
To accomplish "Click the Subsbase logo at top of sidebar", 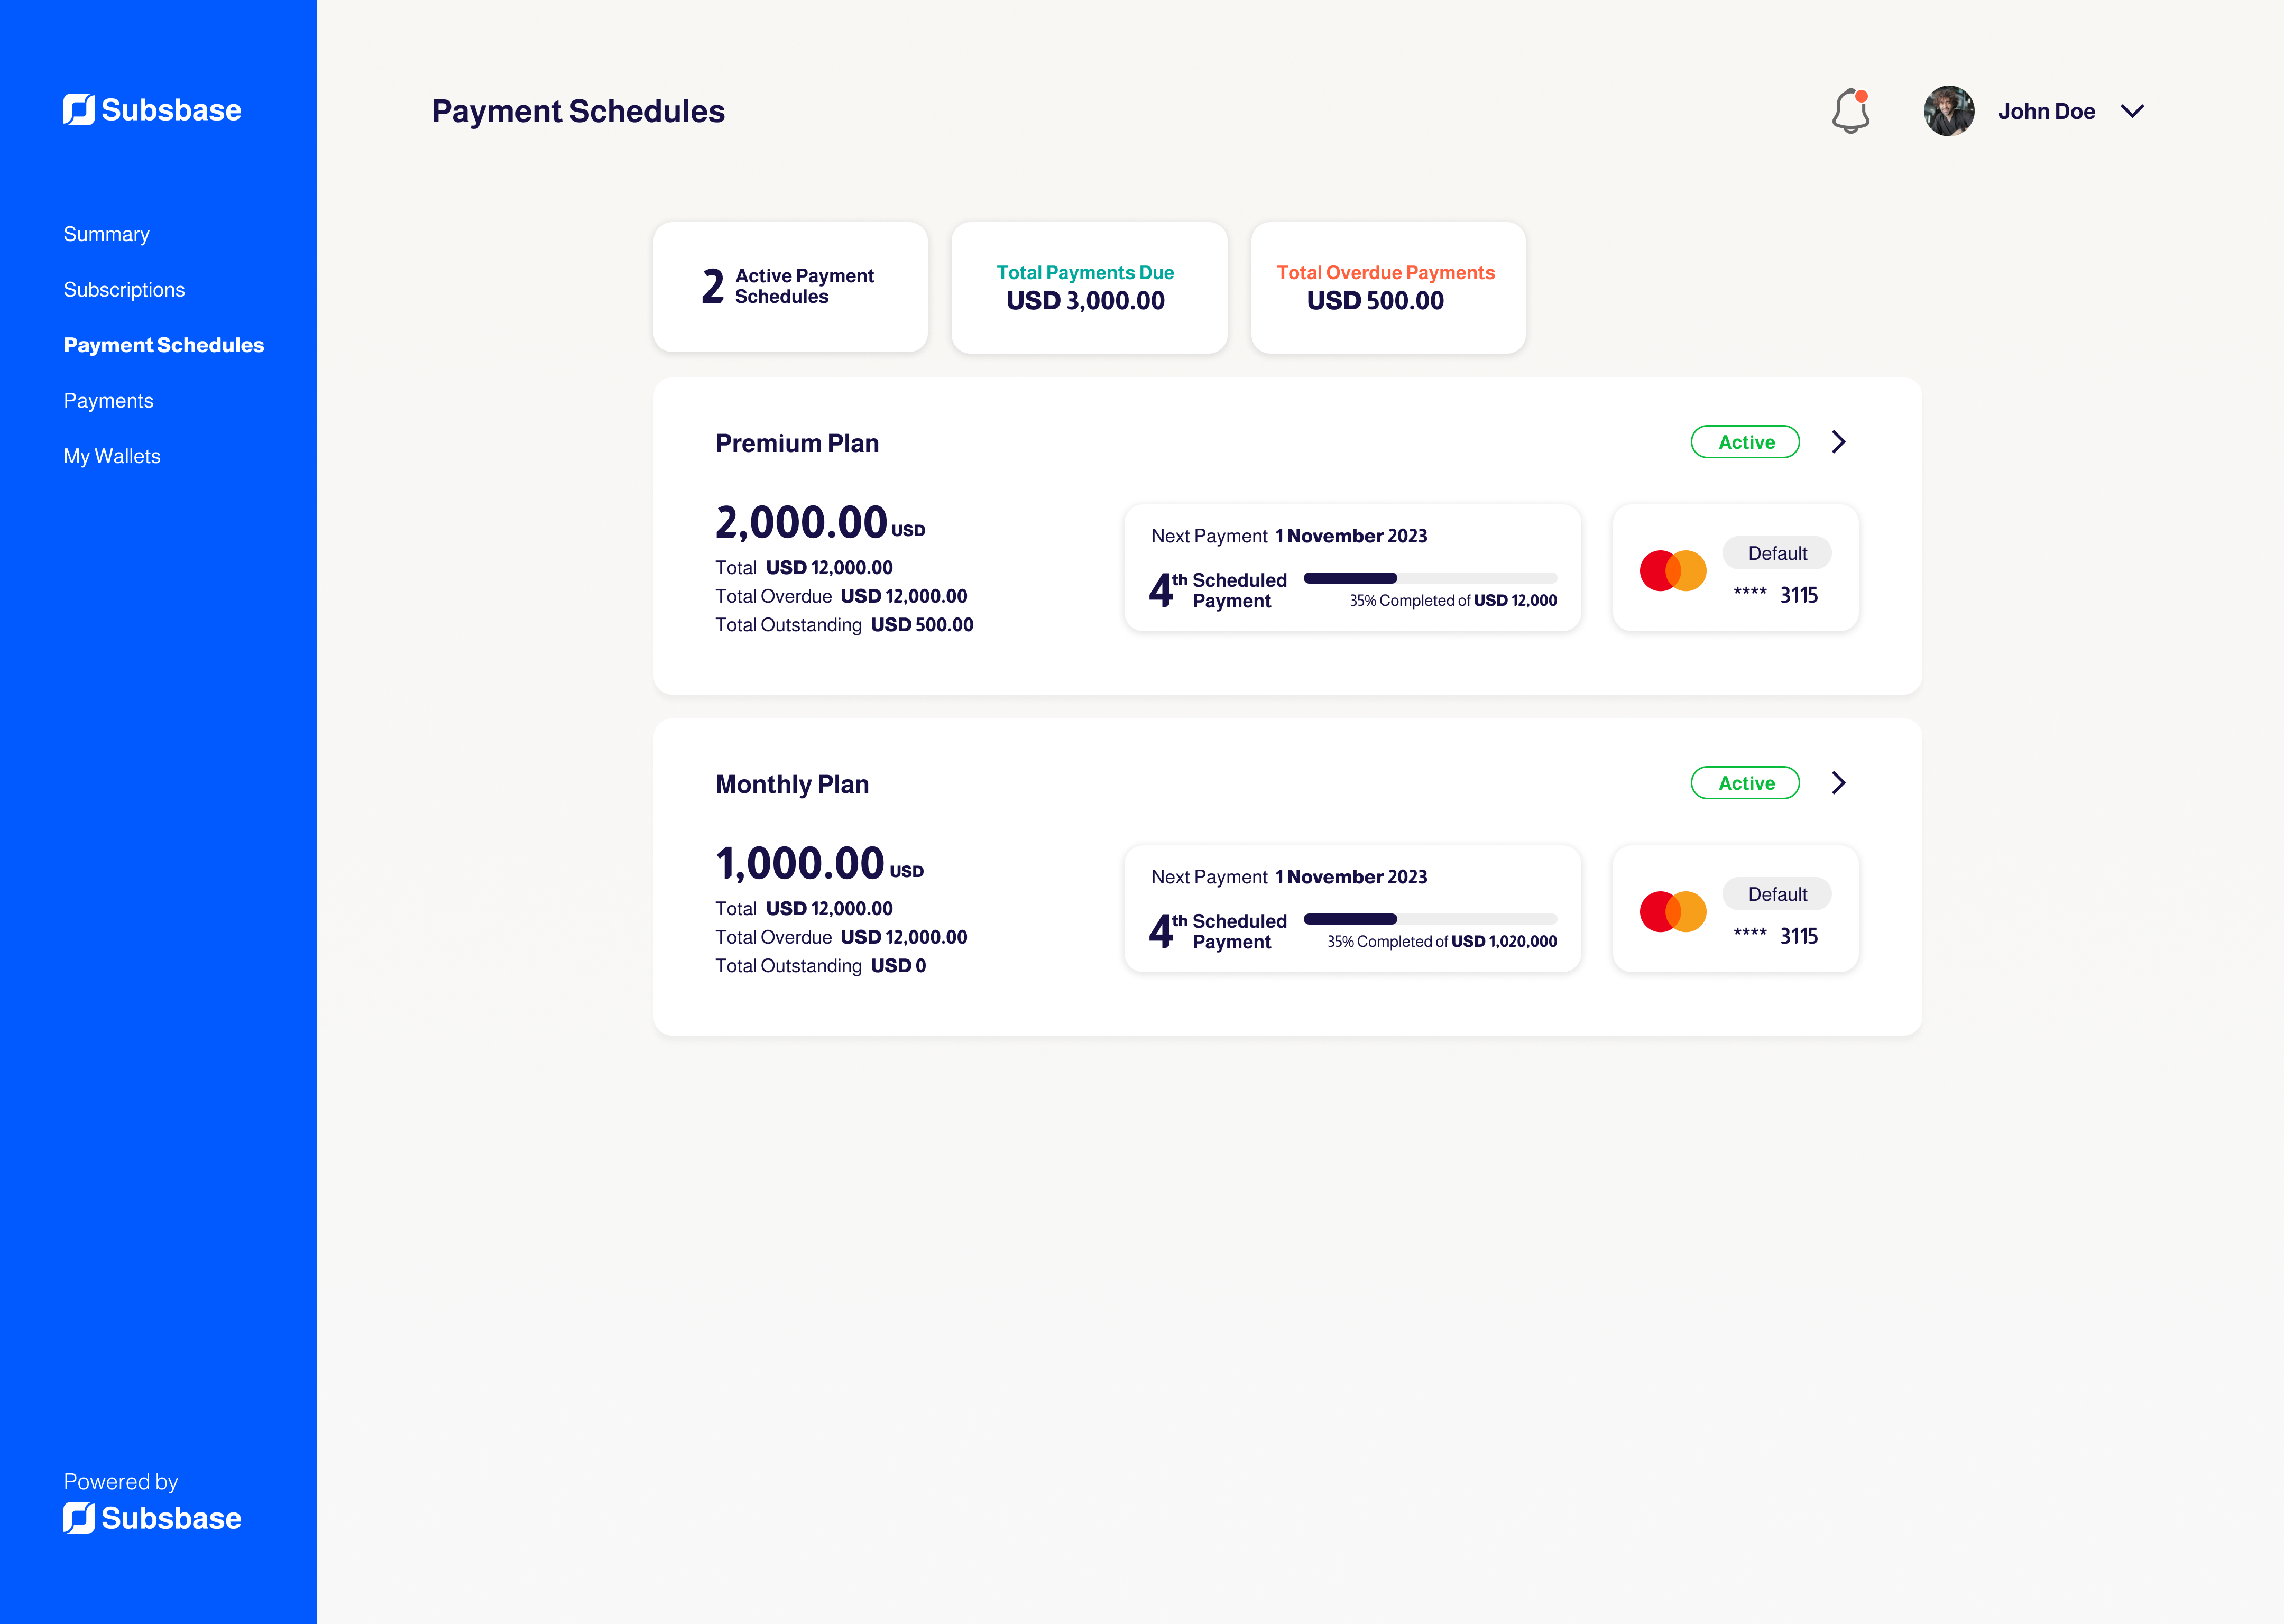I will tap(152, 110).
